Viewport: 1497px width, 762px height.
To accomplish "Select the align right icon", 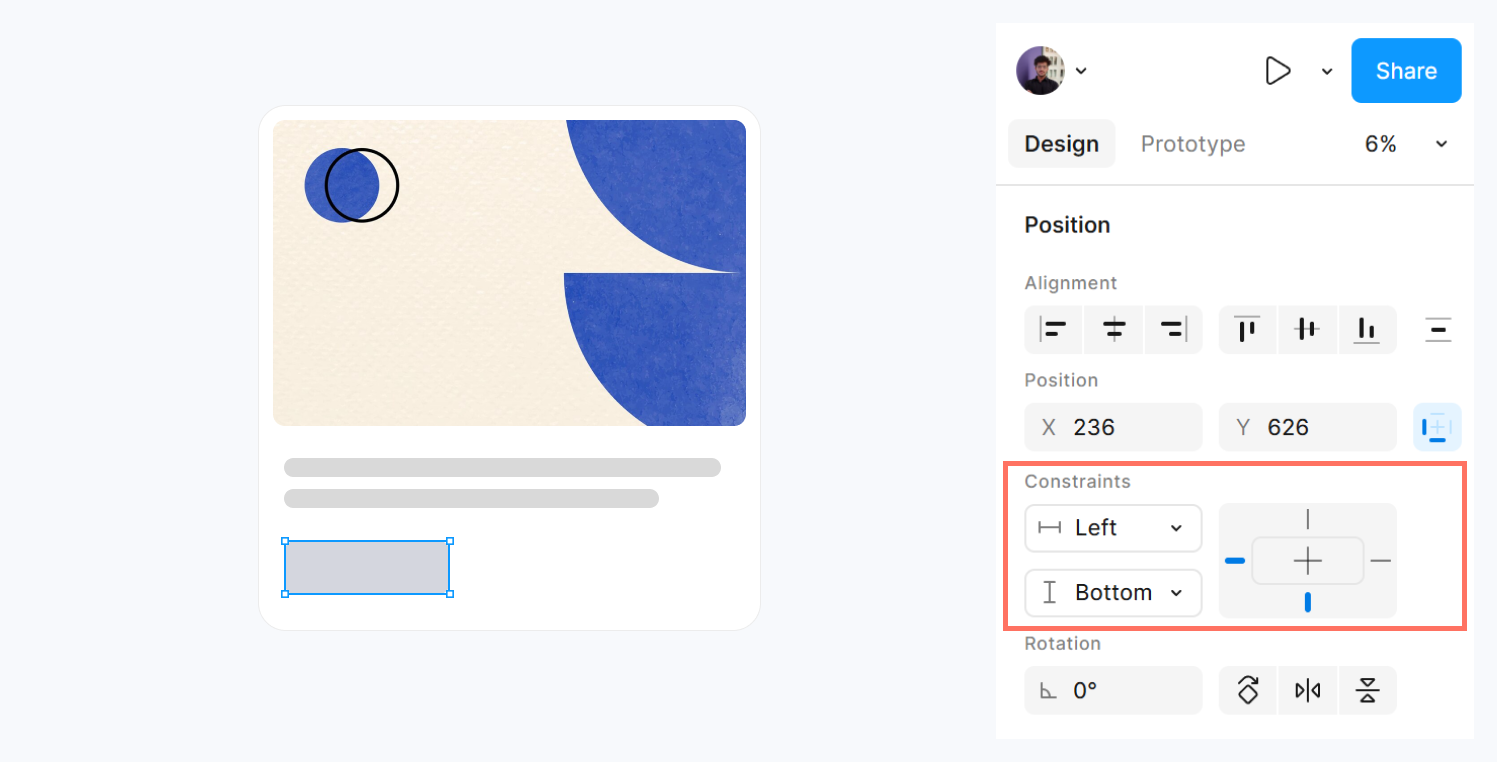I will click(1173, 329).
